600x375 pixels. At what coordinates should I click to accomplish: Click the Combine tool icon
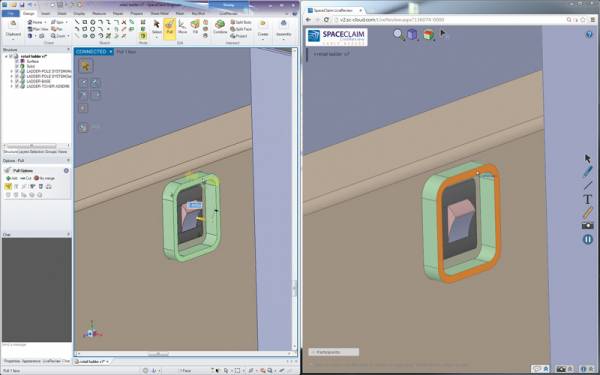click(220, 27)
